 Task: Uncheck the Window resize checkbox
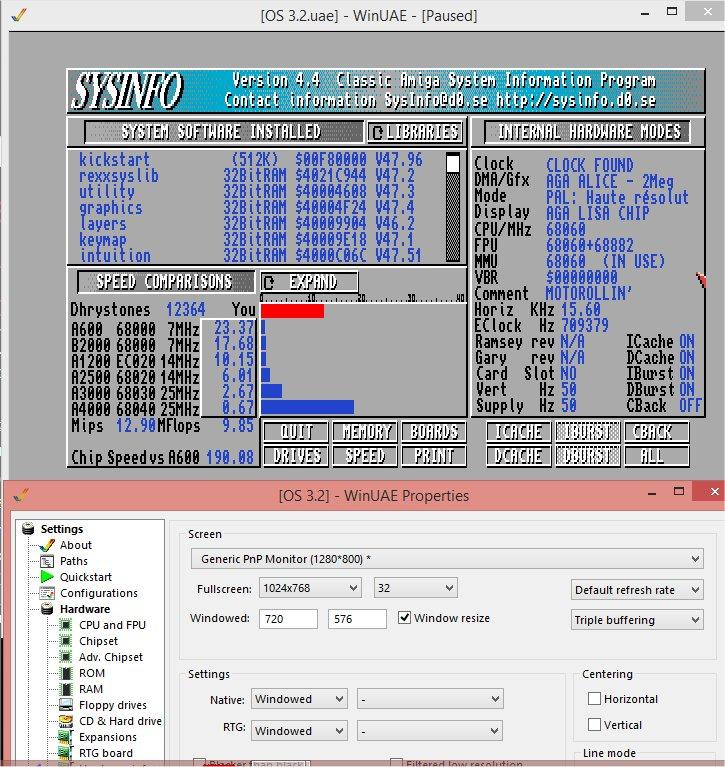coord(405,618)
